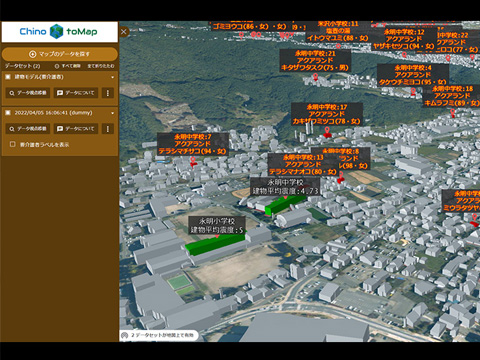Click 全て折りたたむ collapse all link
480x360 pixels.
point(101,66)
